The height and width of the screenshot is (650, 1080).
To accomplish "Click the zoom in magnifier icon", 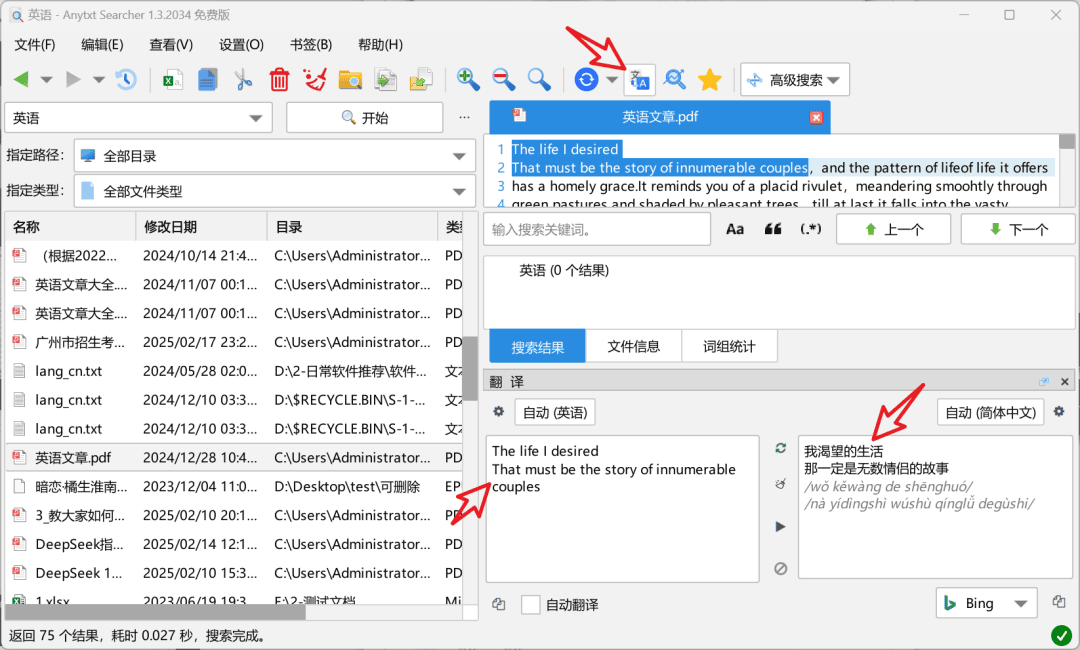I will pyautogui.click(x=468, y=80).
